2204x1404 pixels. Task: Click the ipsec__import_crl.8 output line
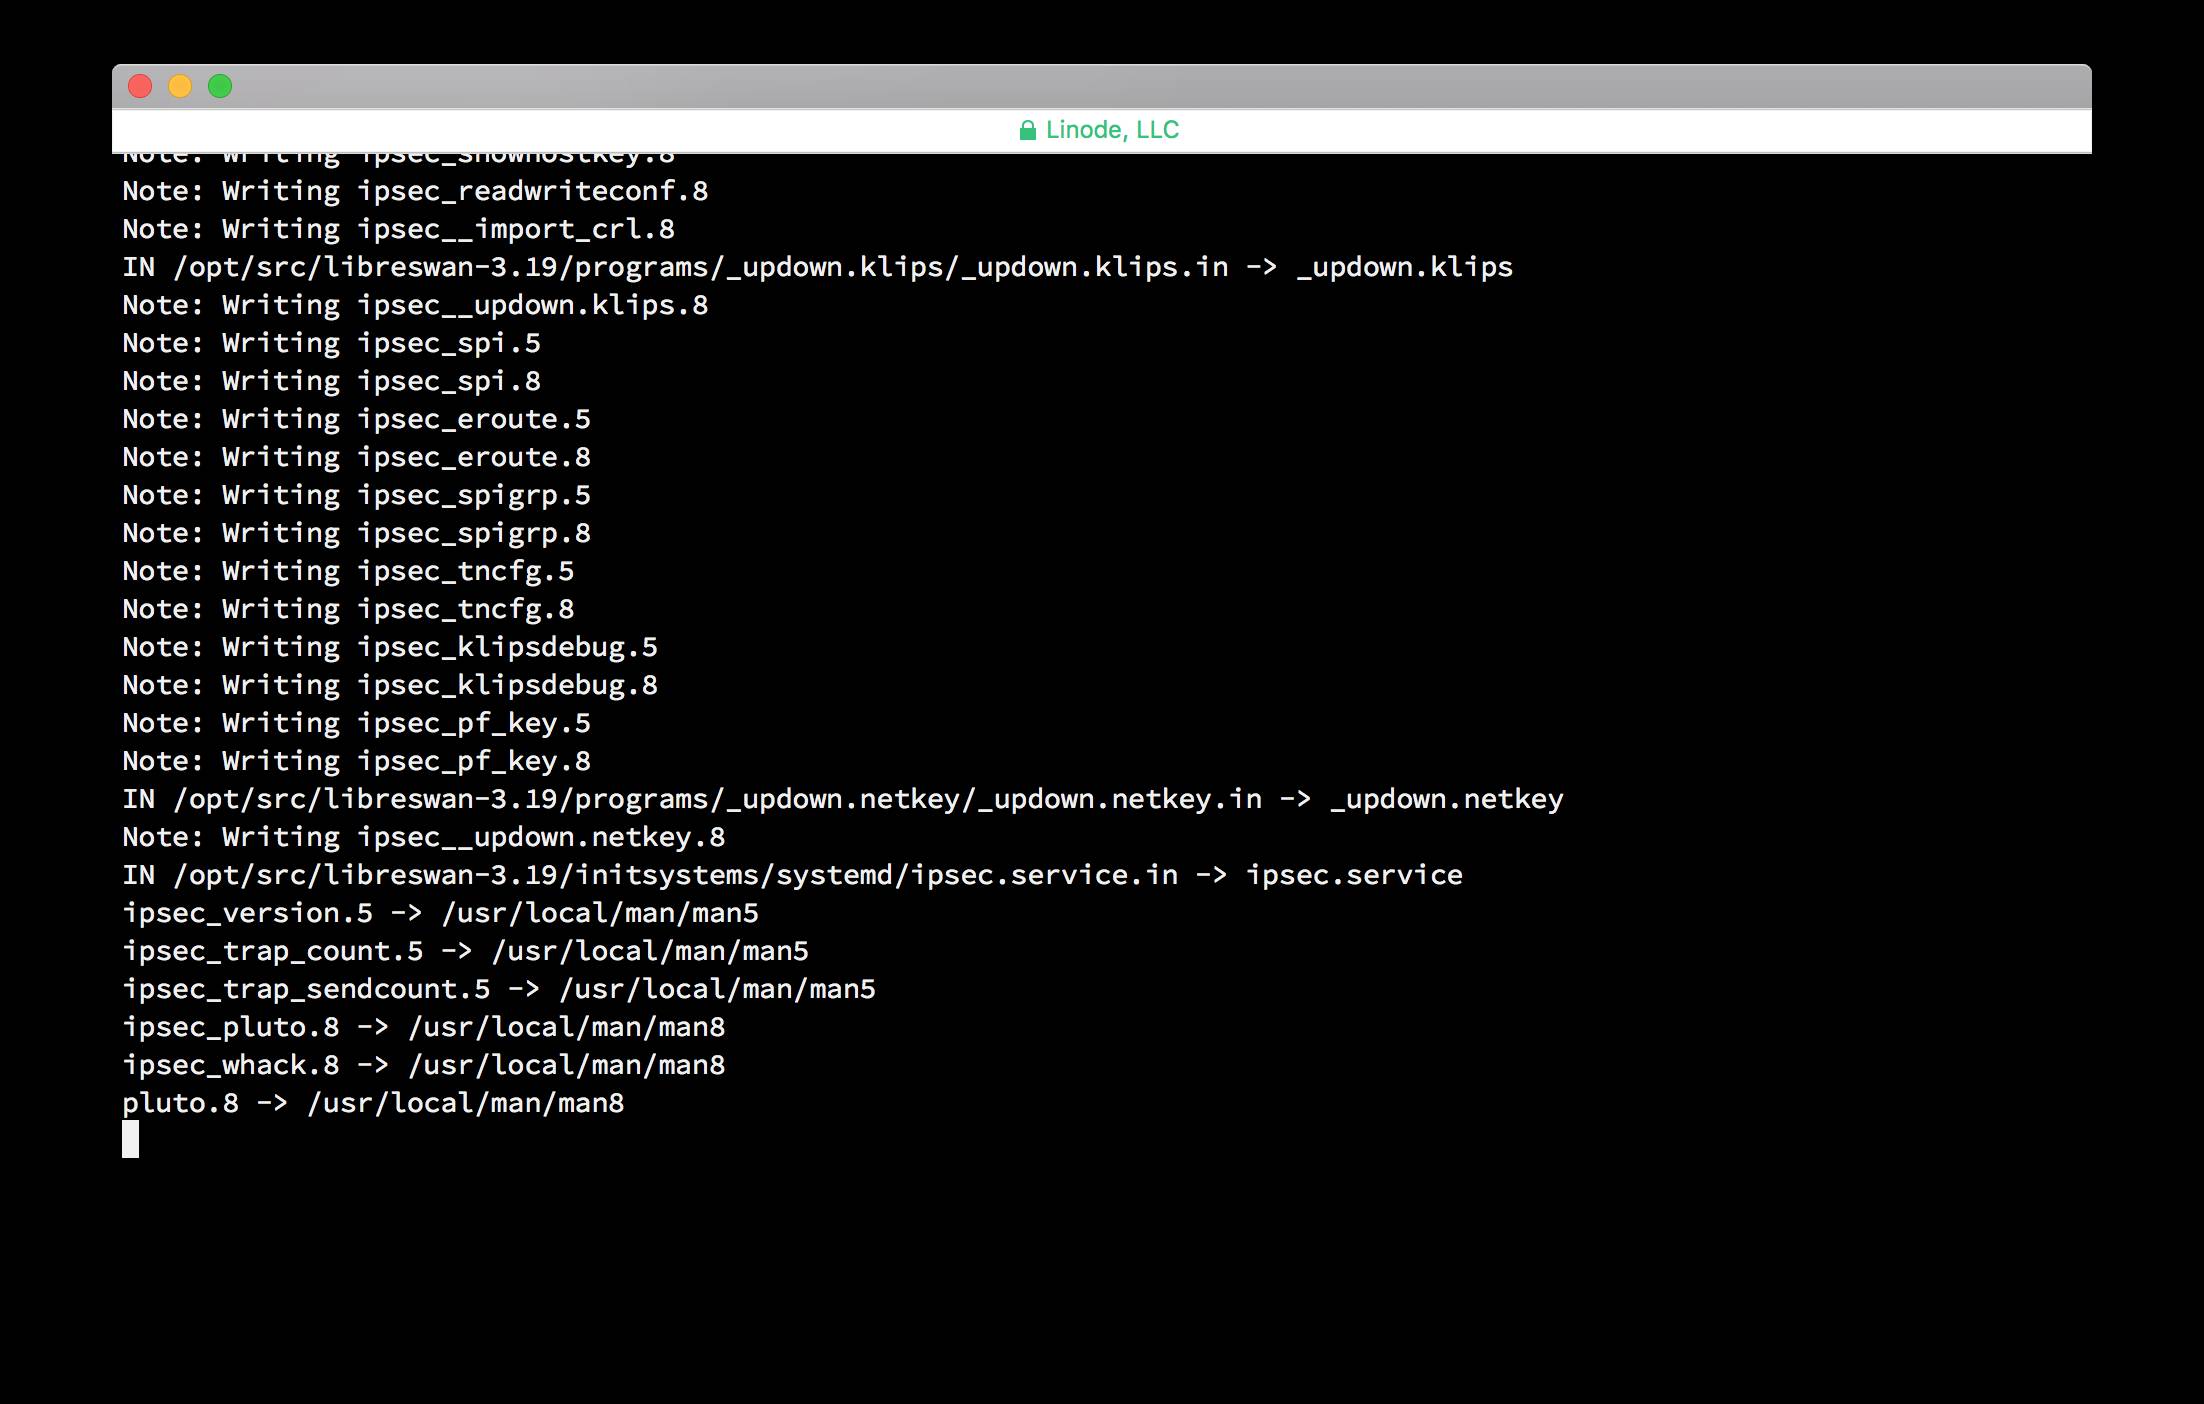click(x=398, y=229)
